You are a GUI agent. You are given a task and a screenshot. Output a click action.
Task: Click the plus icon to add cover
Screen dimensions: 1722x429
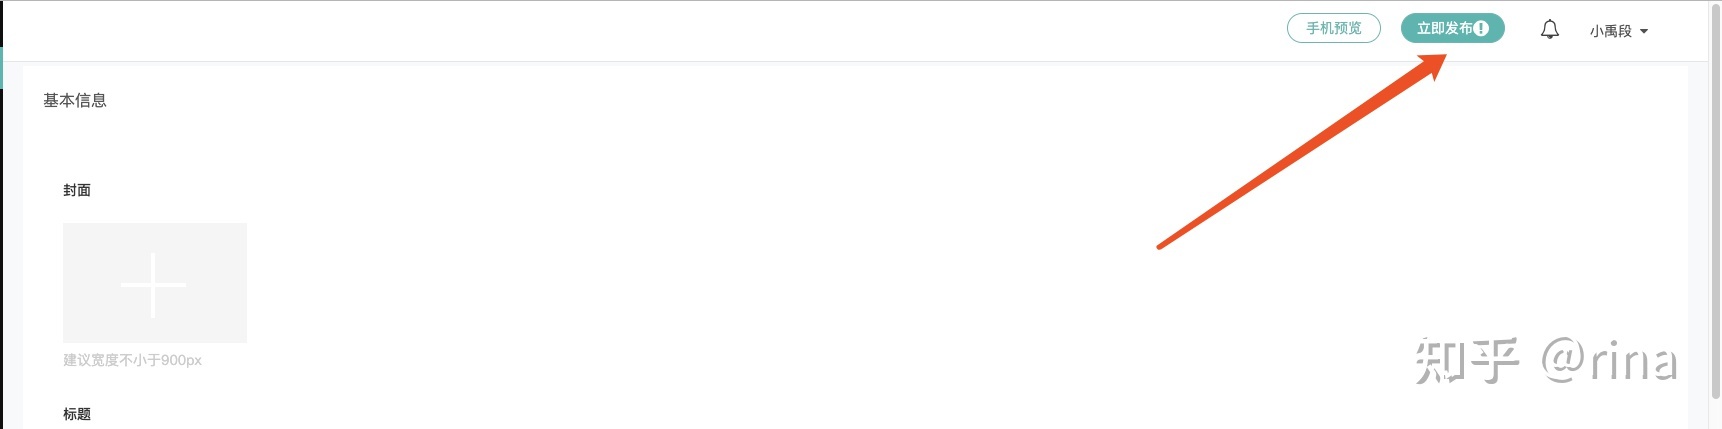(x=153, y=285)
